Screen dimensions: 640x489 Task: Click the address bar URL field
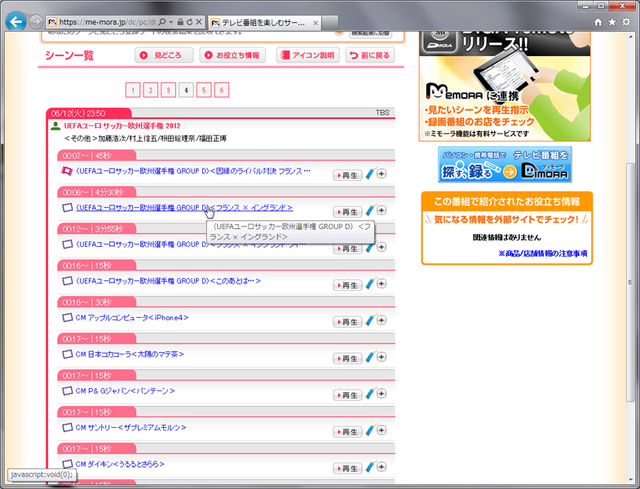[x=107, y=22]
